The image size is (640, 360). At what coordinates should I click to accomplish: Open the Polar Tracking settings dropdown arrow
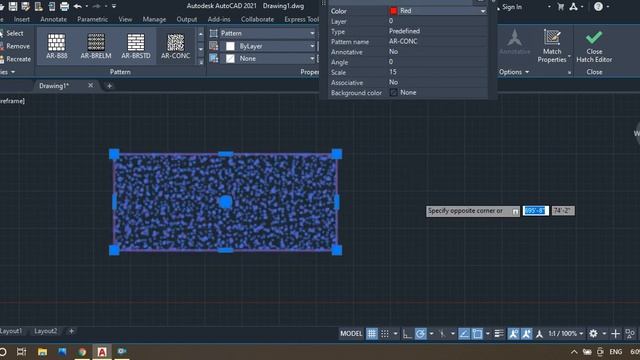[431, 334]
